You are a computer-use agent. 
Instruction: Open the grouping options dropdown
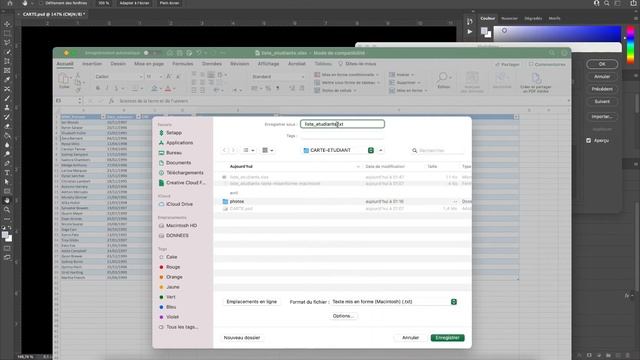(x=267, y=151)
